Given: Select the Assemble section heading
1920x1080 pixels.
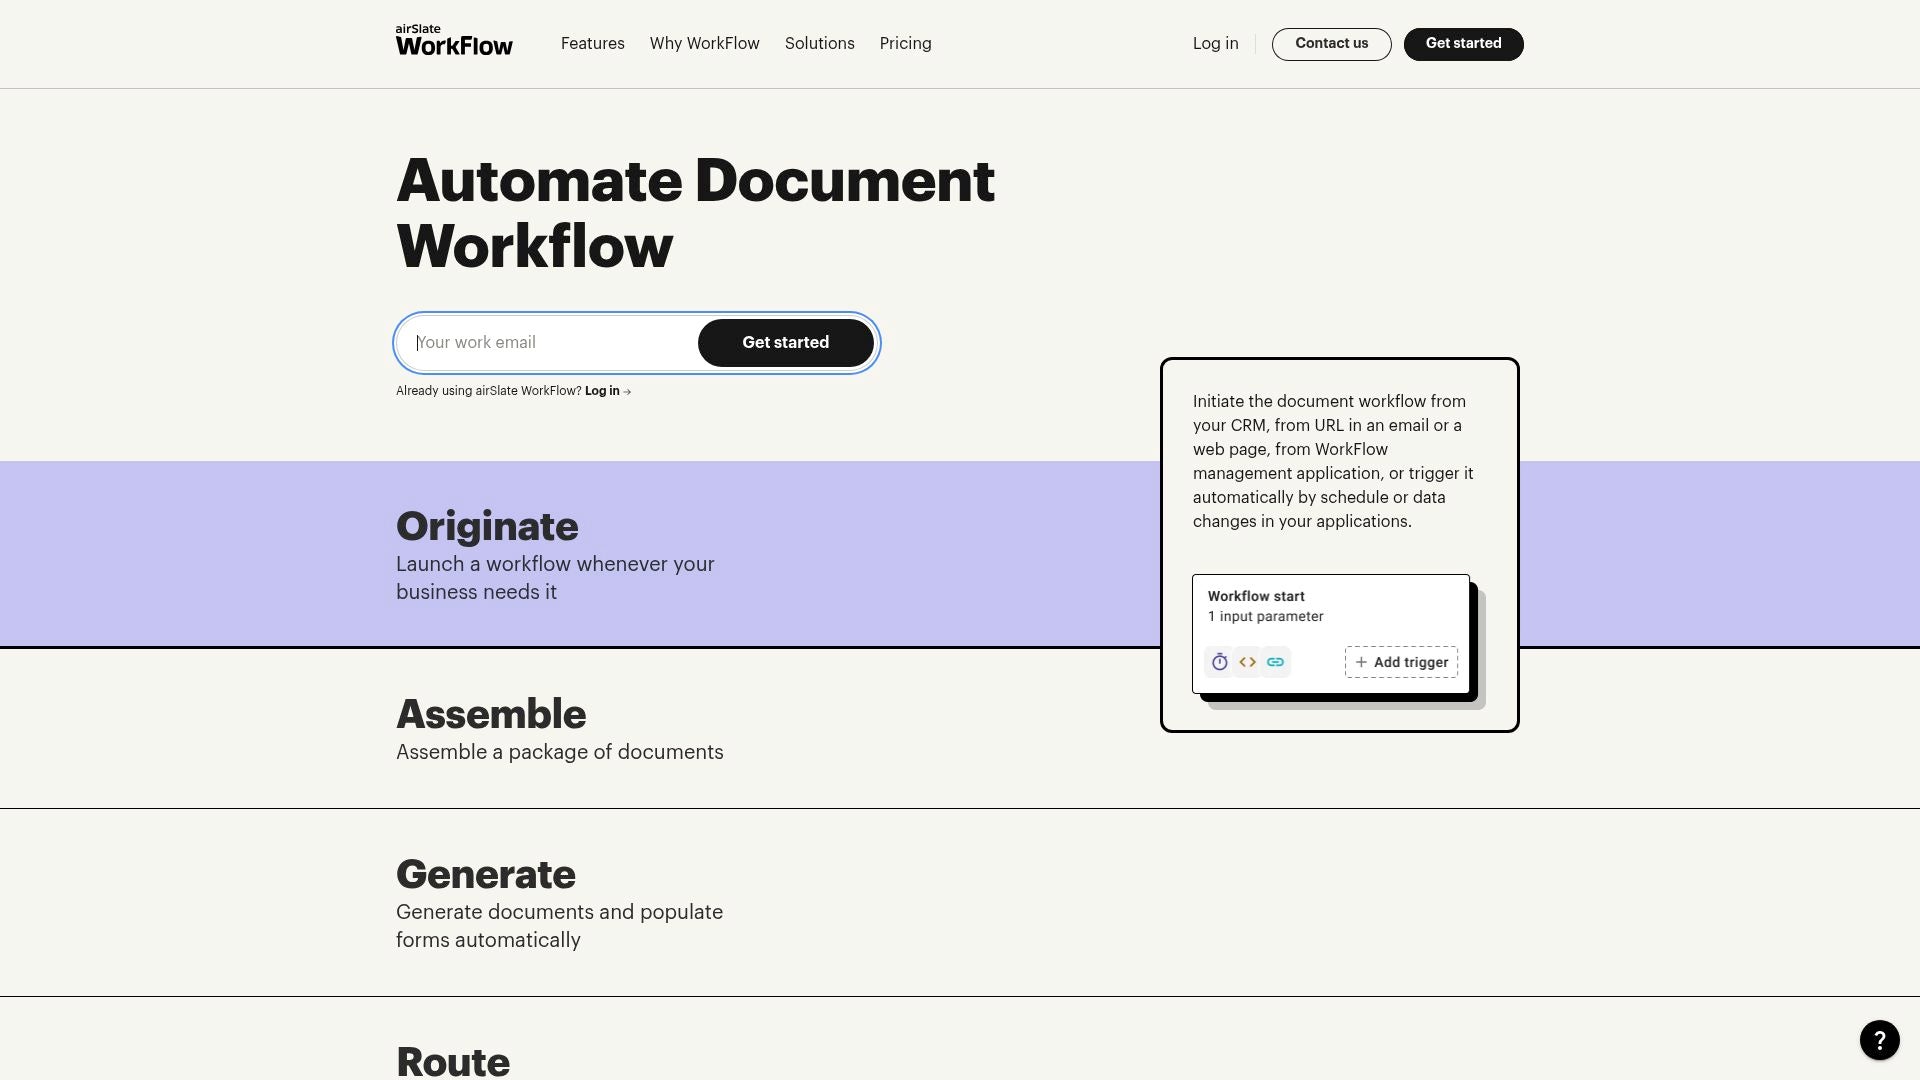Looking at the screenshot, I should coord(491,714).
